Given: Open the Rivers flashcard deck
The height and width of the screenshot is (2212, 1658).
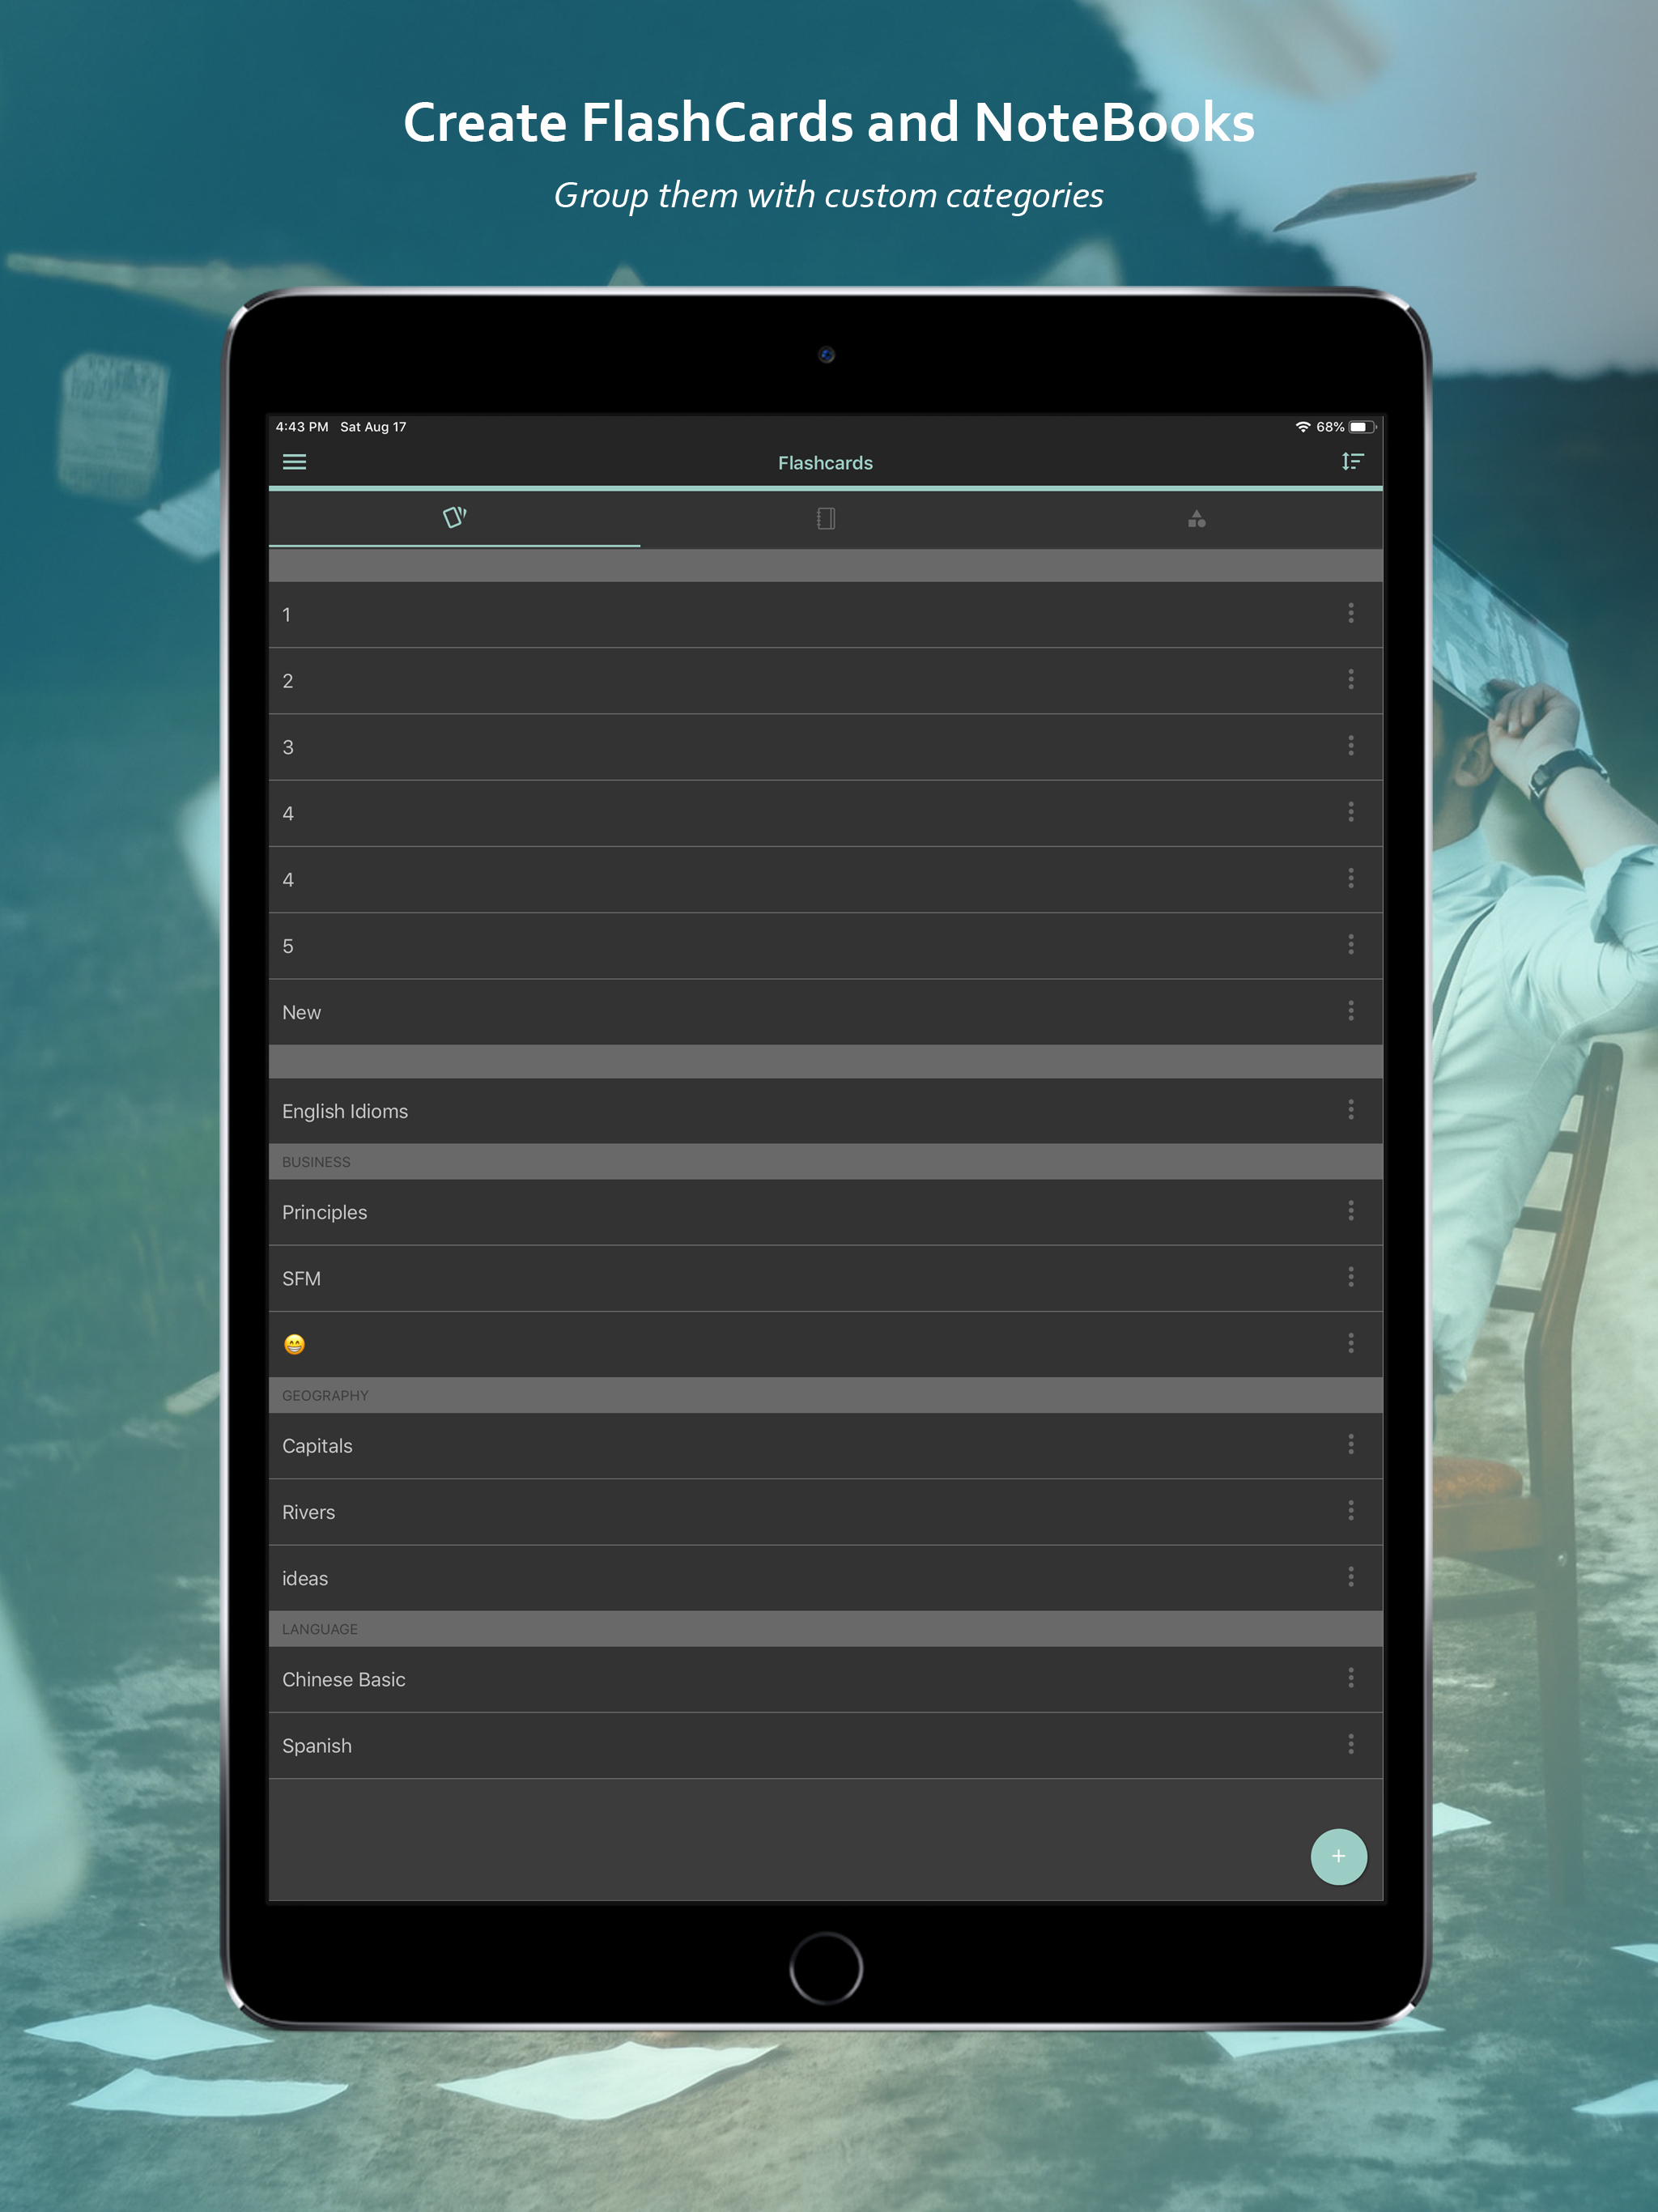Looking at the screenshot, I should coord(309,1512).
